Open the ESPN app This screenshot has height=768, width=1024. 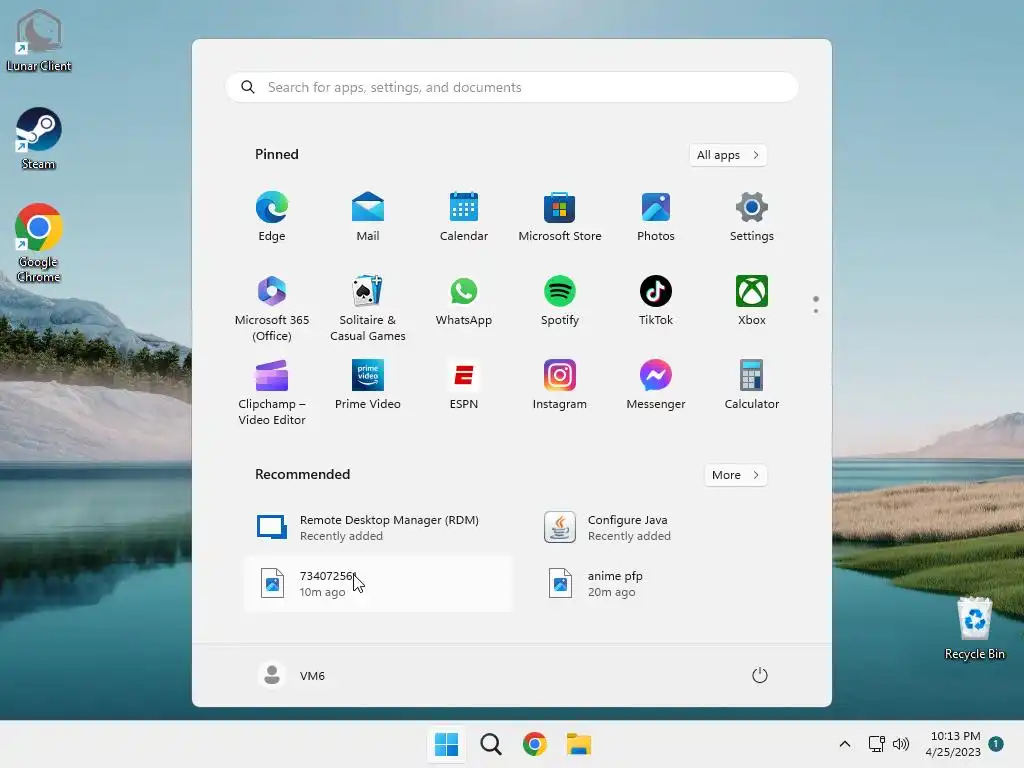[x=464, y=384]
